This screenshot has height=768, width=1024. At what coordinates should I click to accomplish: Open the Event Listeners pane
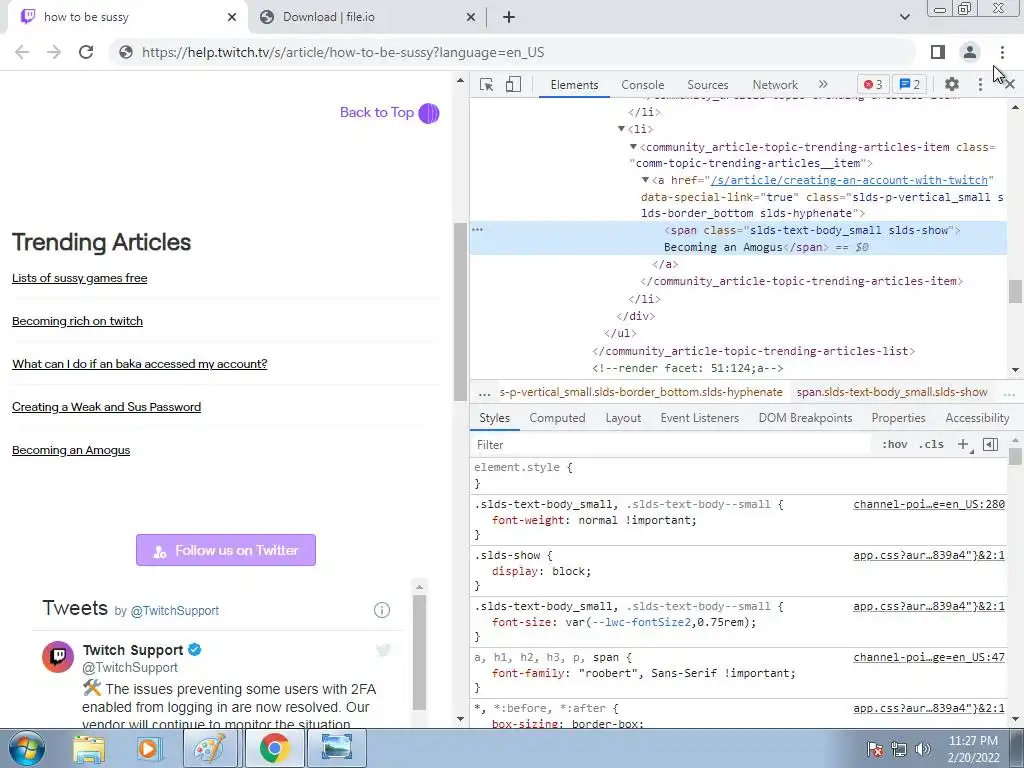click(x=699, y=418)
